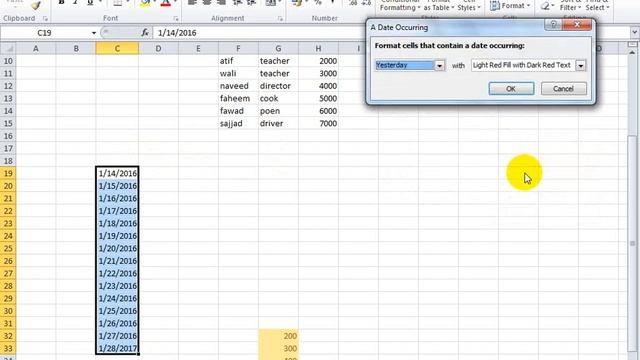Select column C header
Screen dimensions: 640x360
(x=117, y=49)
